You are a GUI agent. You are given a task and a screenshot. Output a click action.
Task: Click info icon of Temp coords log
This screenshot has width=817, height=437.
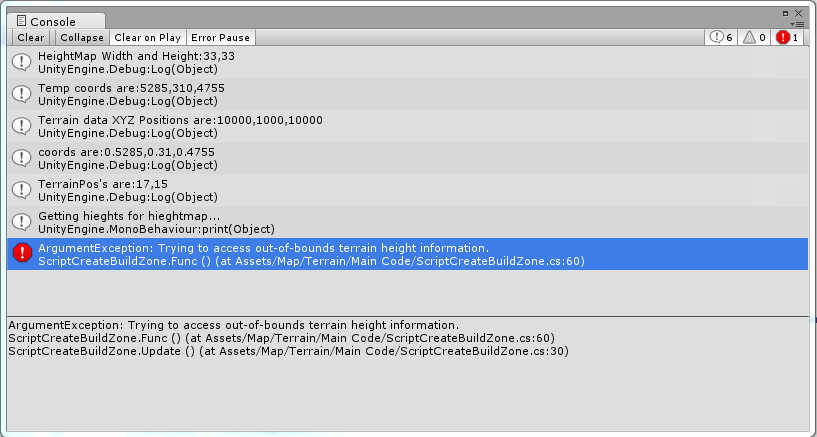pyautogui.click(x=21, y=94)
